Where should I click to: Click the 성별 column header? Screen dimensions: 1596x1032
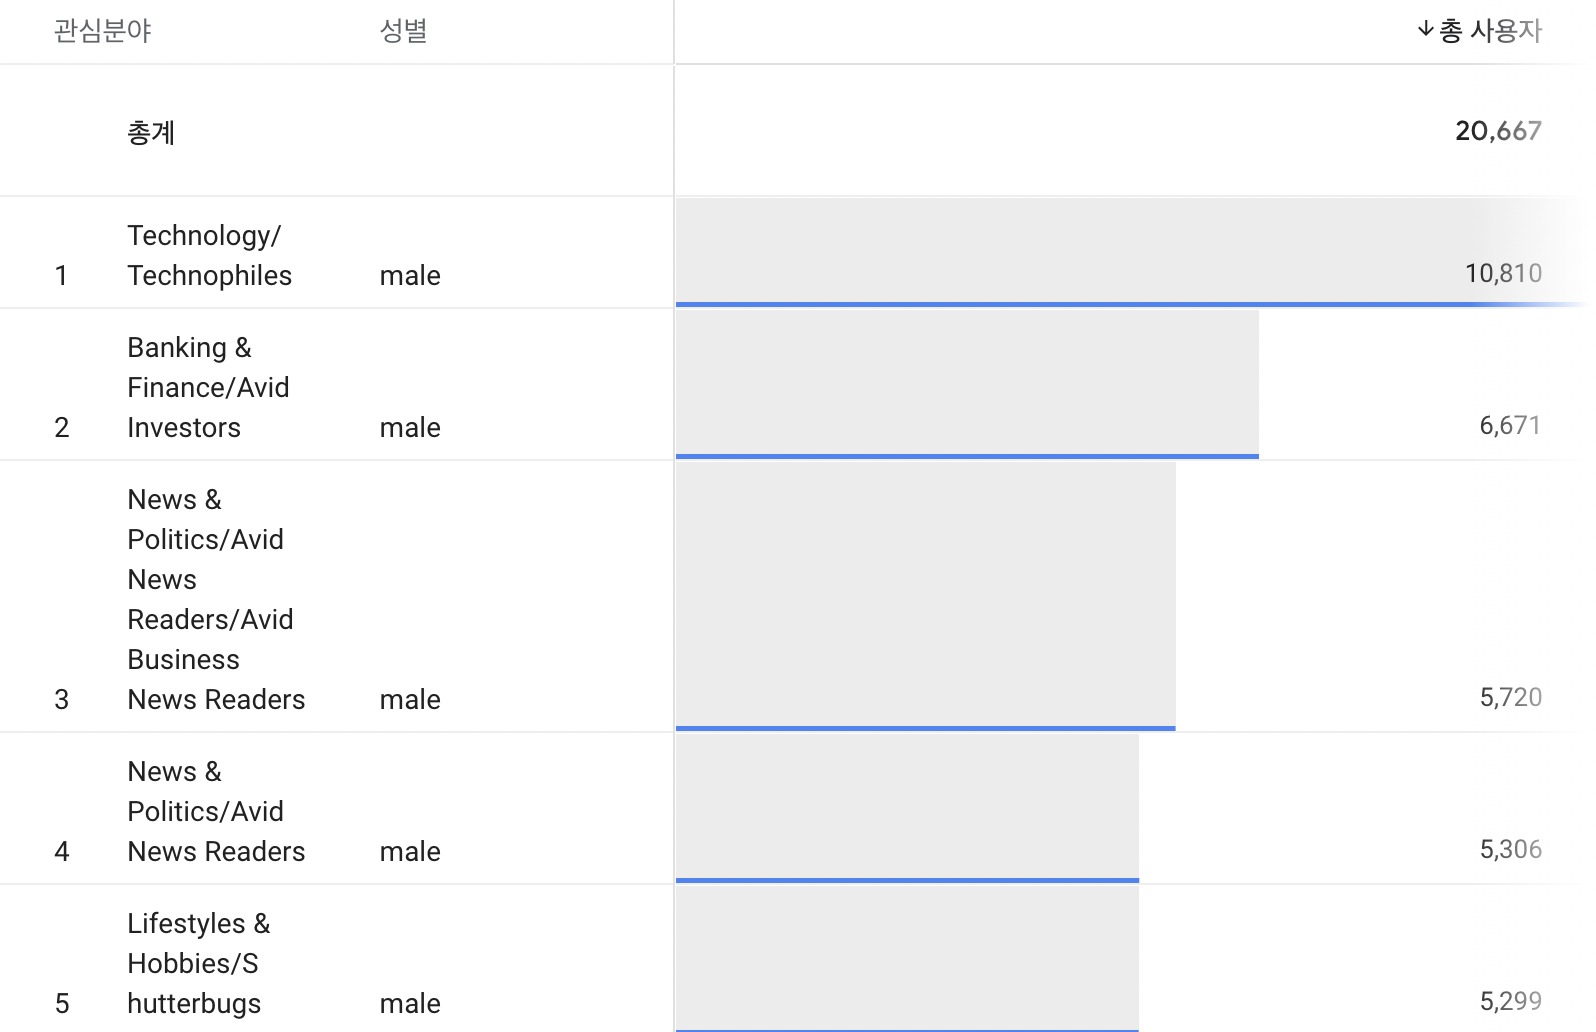[403, 31]
